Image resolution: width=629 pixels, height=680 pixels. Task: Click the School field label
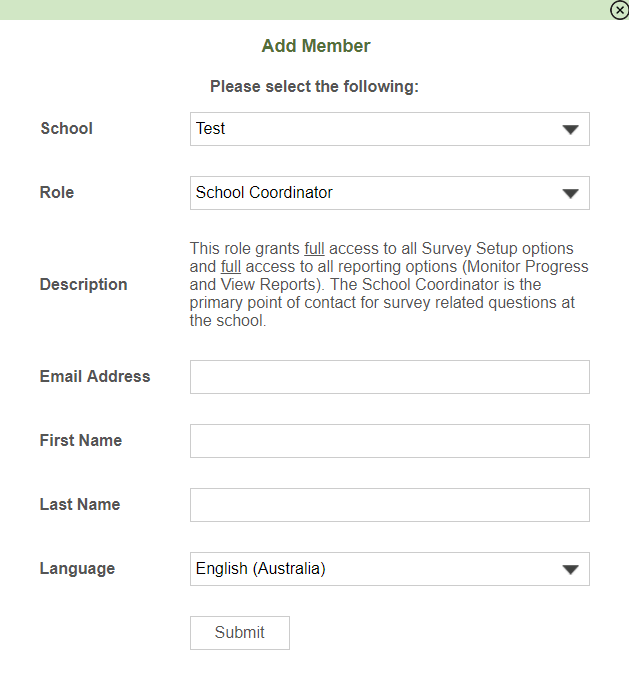pyautogui.click(x=66, y=128)
